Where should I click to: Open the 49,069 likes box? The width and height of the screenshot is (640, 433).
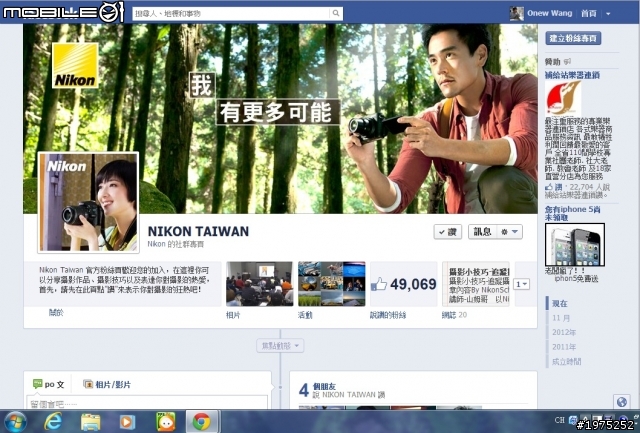pyautogui.click(x=404, y=284)
